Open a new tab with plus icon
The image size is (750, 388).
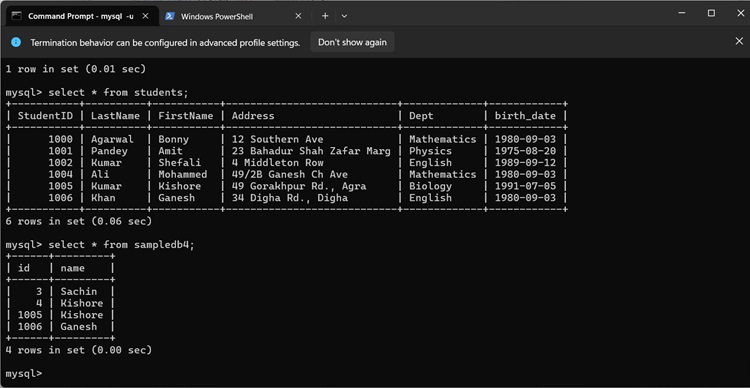[x=325, y=16]
